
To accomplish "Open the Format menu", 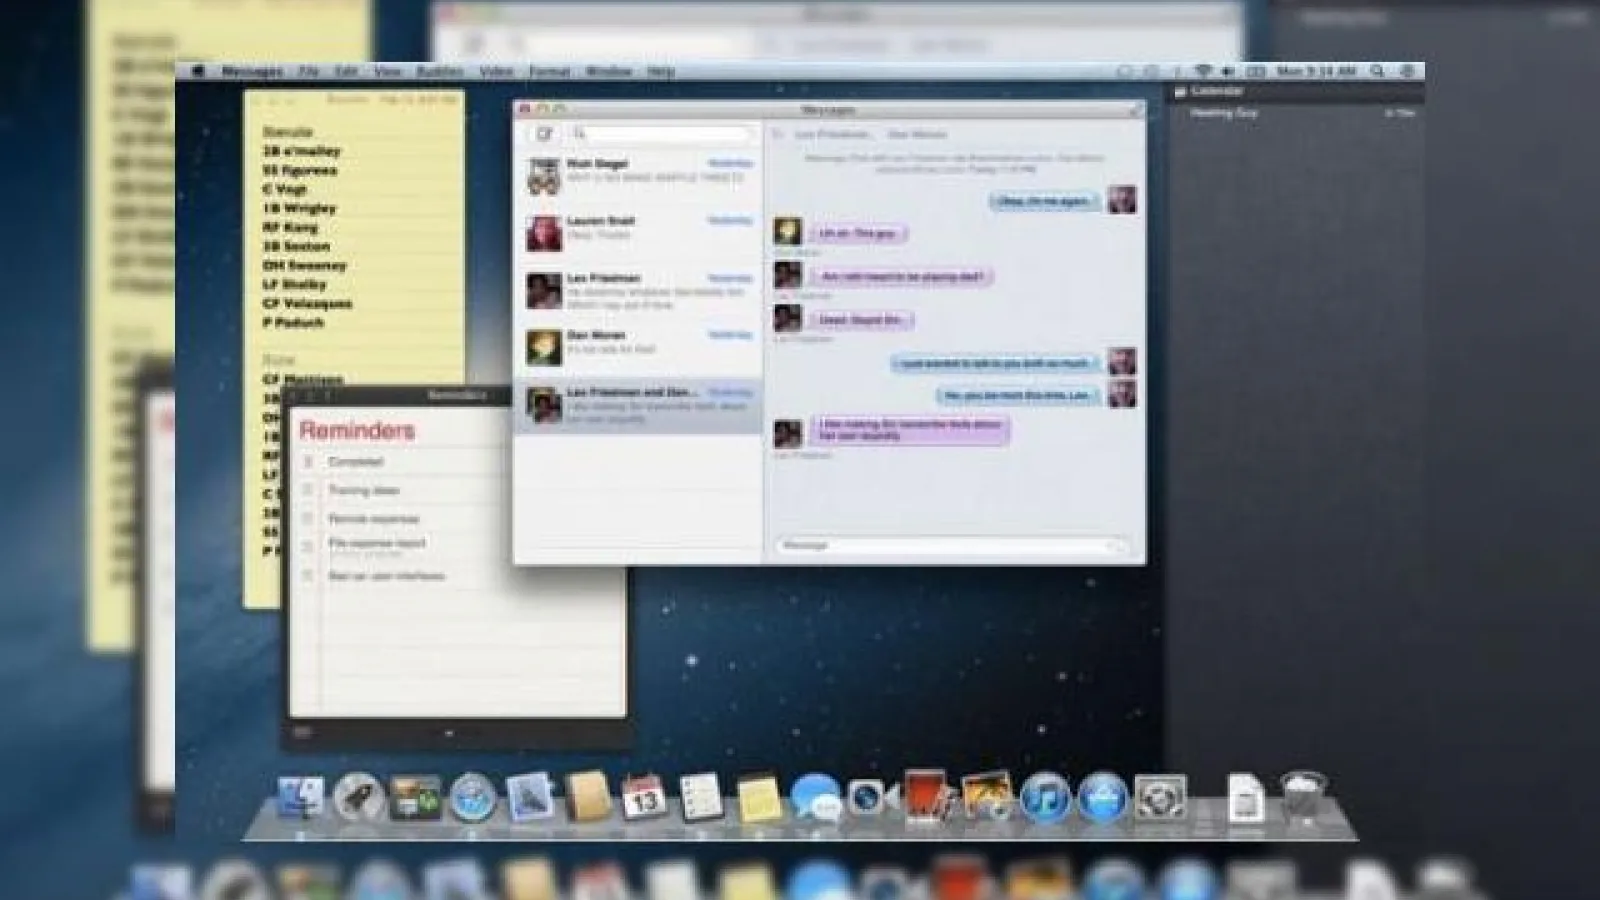I will (x=549, y=72).
